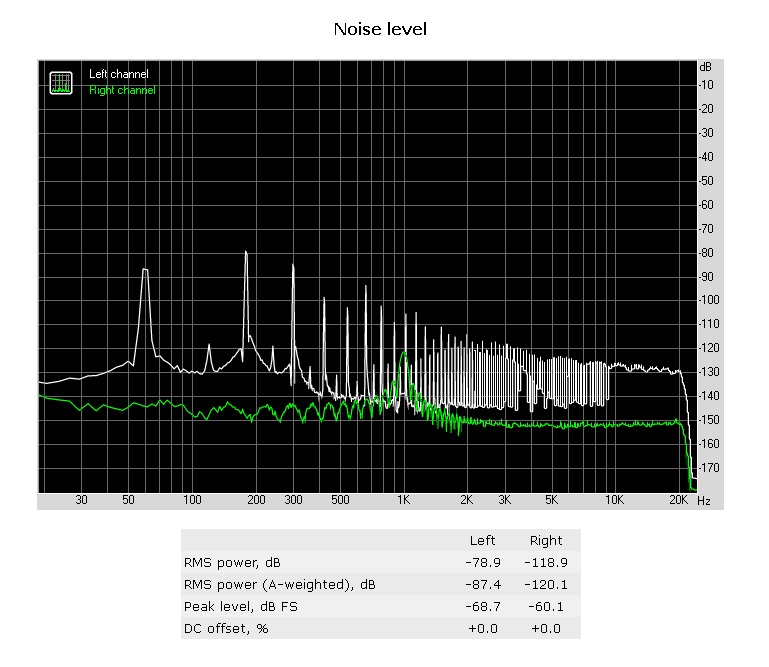This screenshot has height=667, width=769.
Task: Click the right peak level value -60.1
Action: pyautogui.click(x=546, y=607)
